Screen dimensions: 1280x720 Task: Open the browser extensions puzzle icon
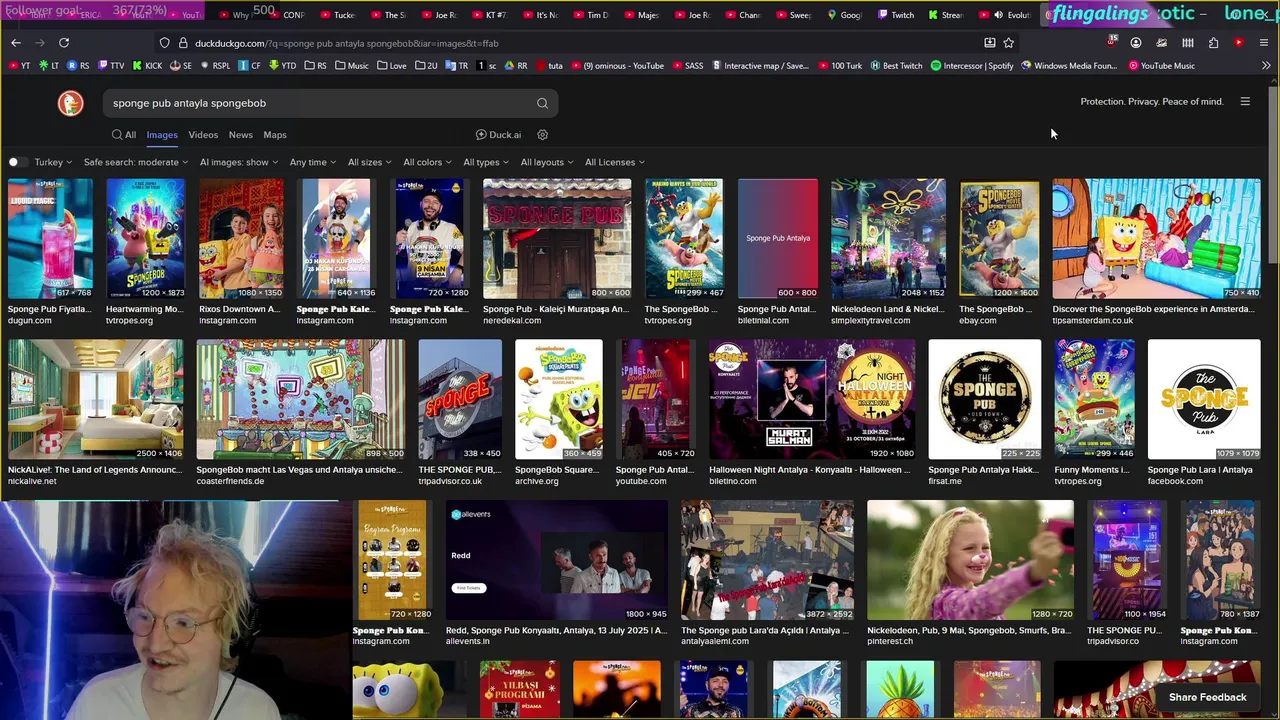click(x=1213, y=43)
